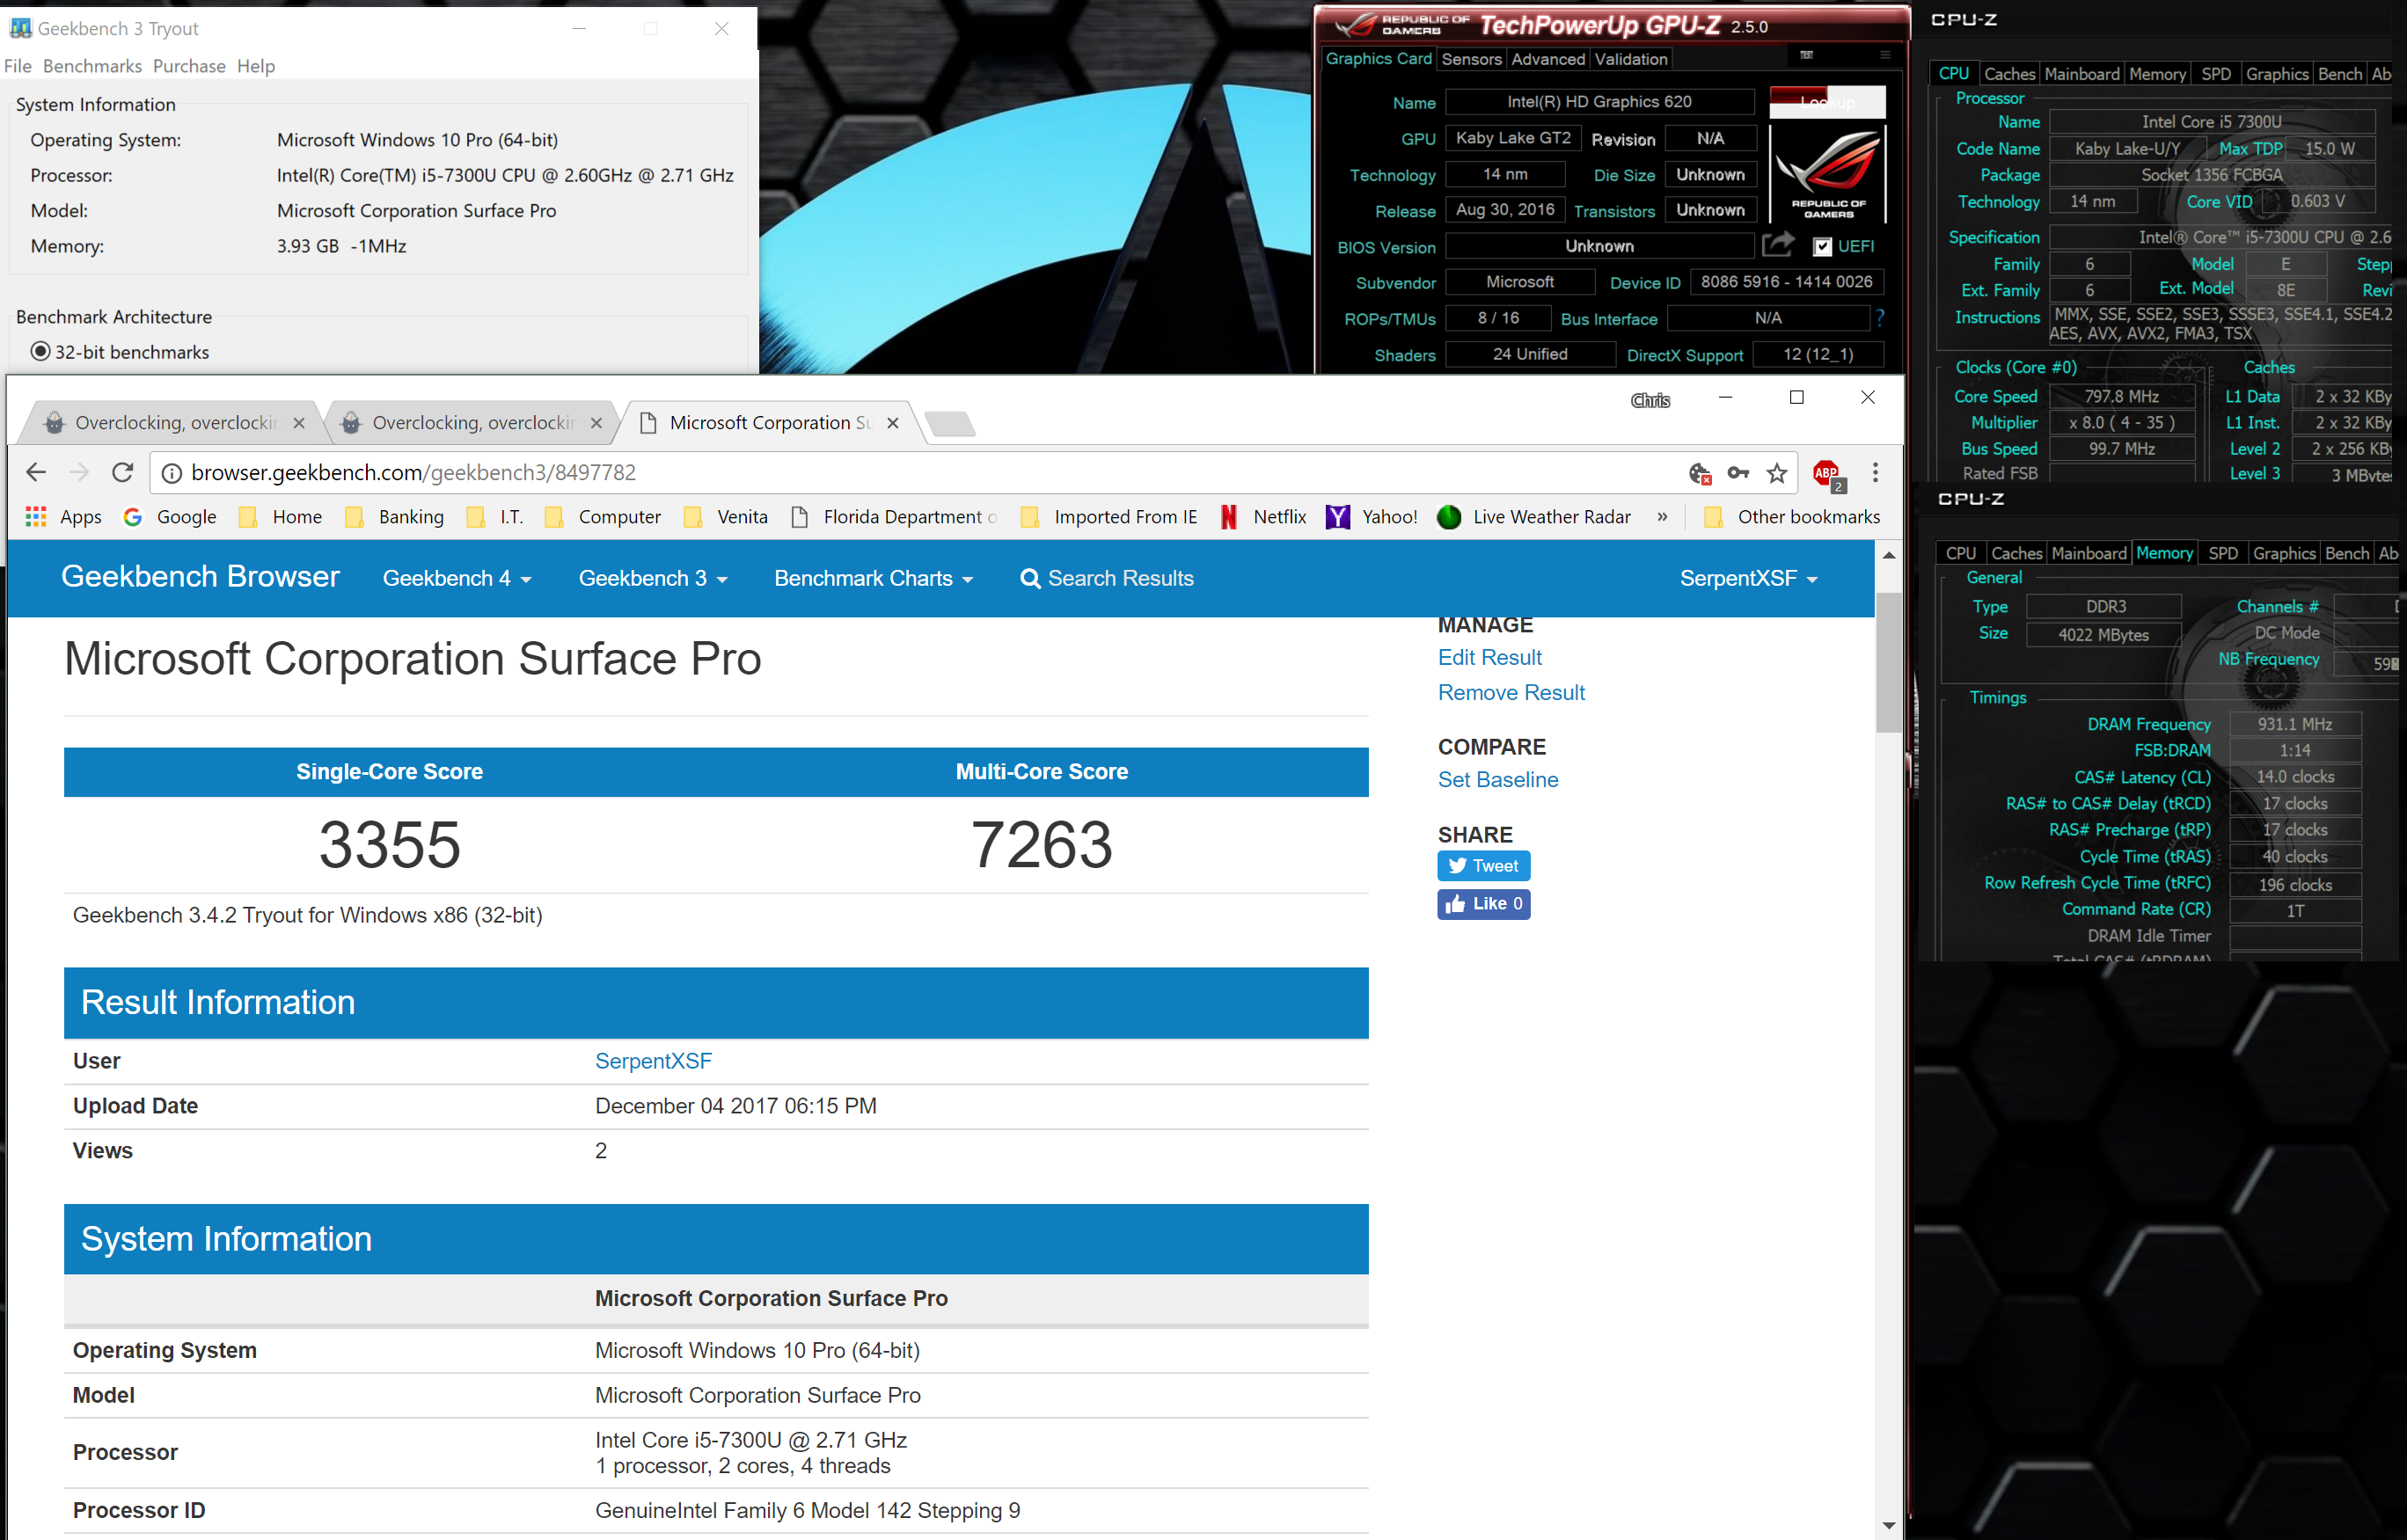The height and width of the screenshot is (1540, 2407).
Task: Close the second Overclocking tab
Action: click(596, 423)
